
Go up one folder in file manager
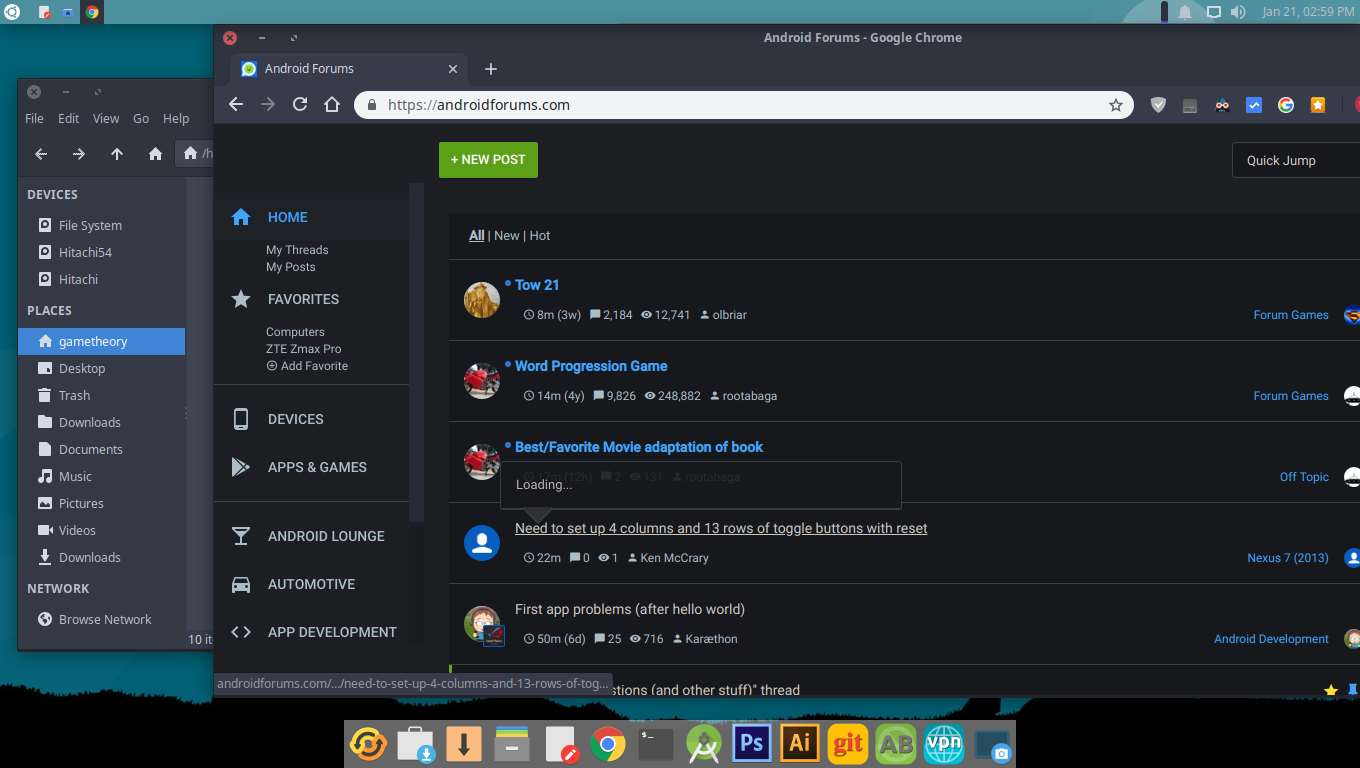coord(117,154)
